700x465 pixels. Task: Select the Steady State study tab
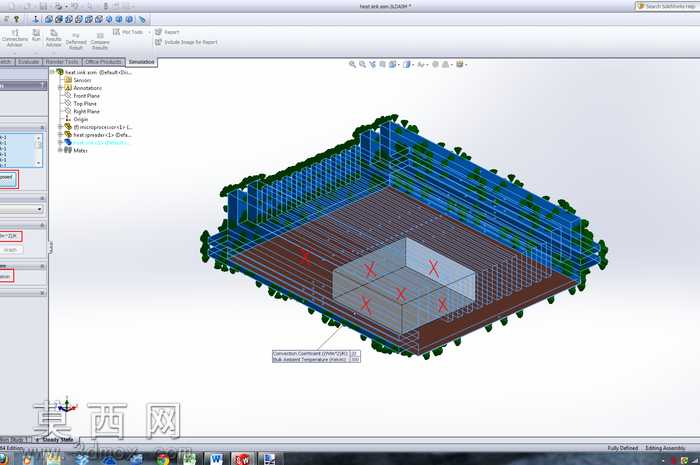54,439
